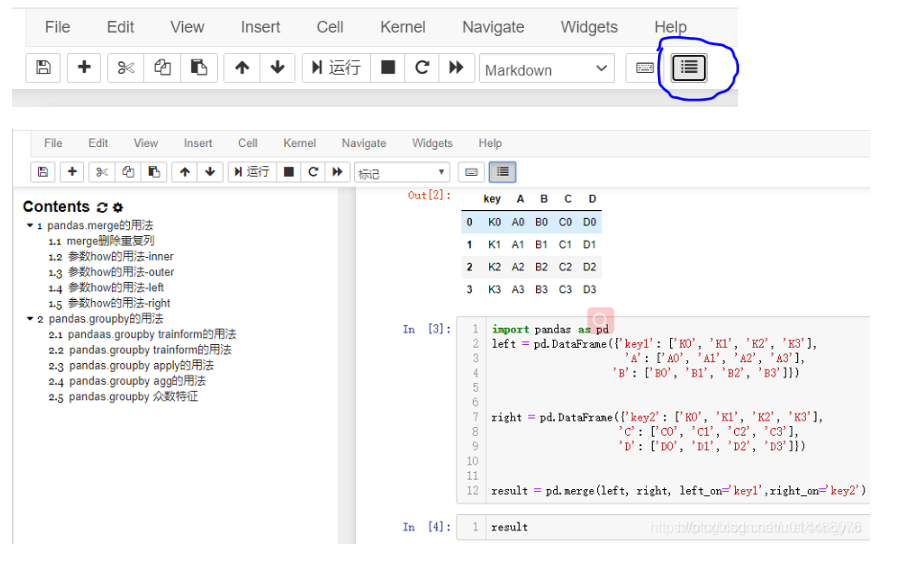Go to 参数how的用法-outer contents link
Viewport: 899px width, 570px height.
(120, 272)
